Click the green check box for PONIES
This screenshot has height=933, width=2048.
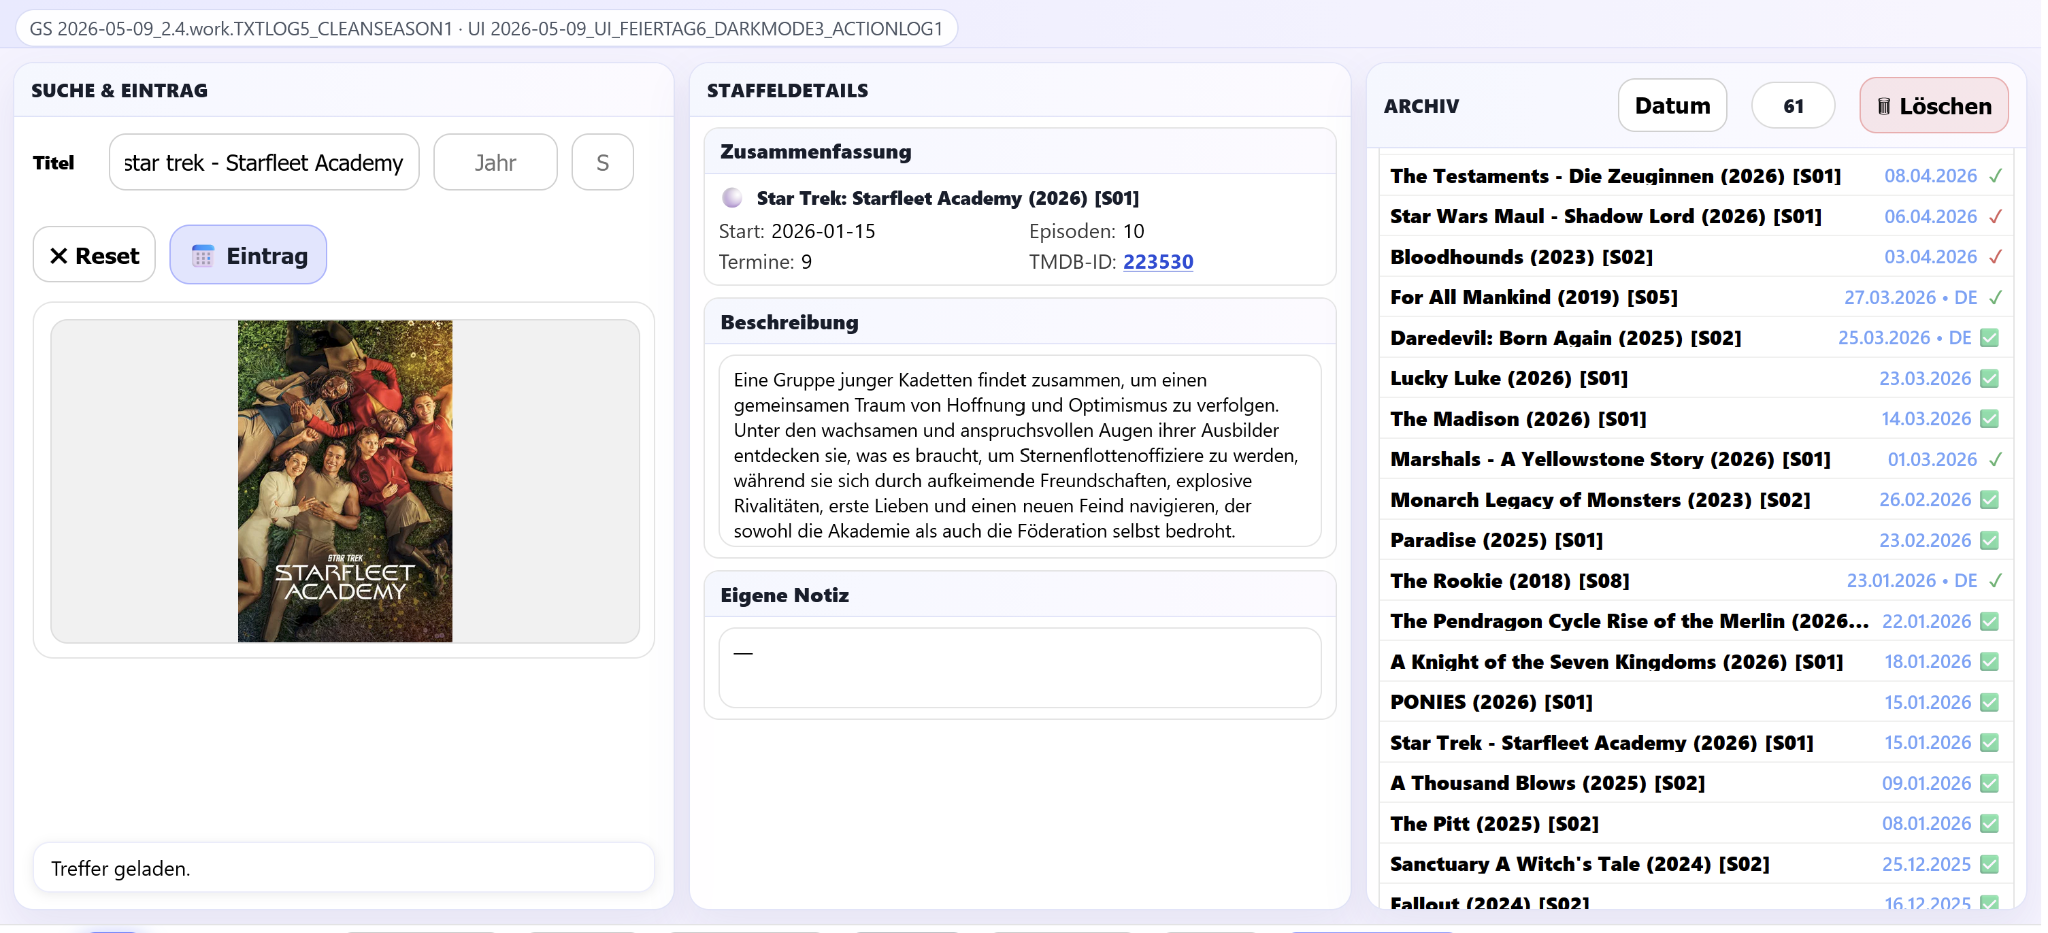tap(1990, 702)
